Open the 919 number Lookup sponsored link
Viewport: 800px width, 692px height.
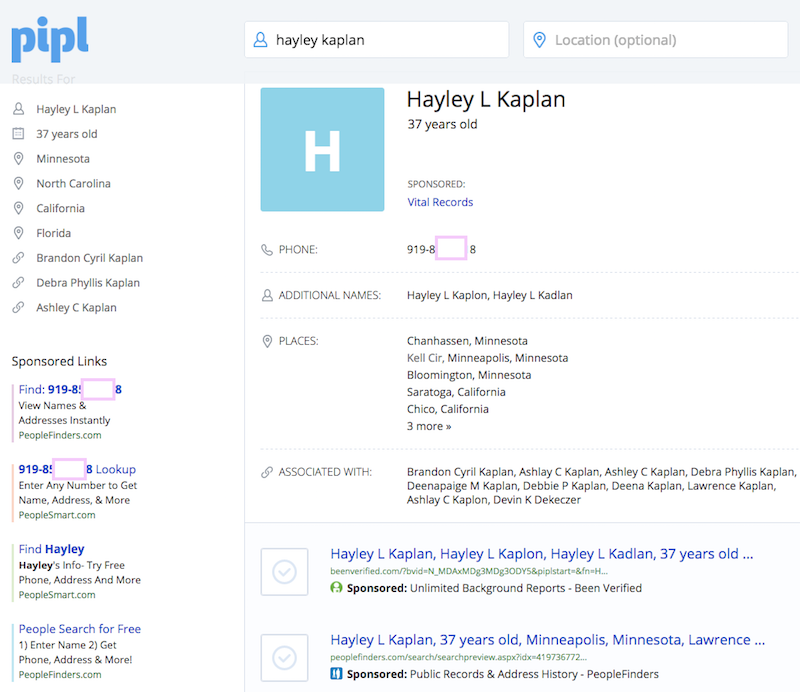[x=77, y=469]
